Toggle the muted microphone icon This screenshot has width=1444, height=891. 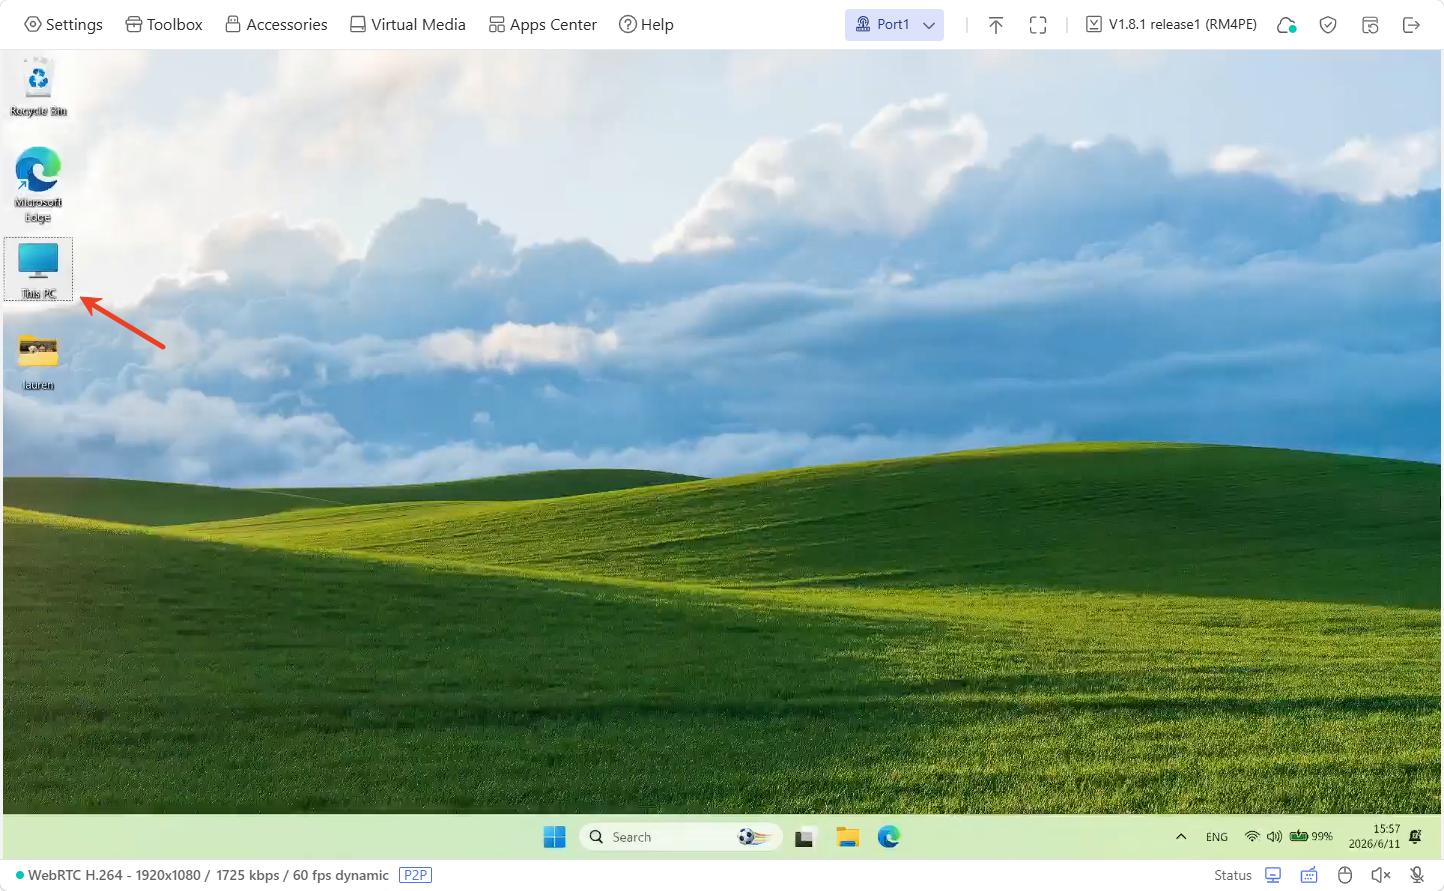[1417, 875]
